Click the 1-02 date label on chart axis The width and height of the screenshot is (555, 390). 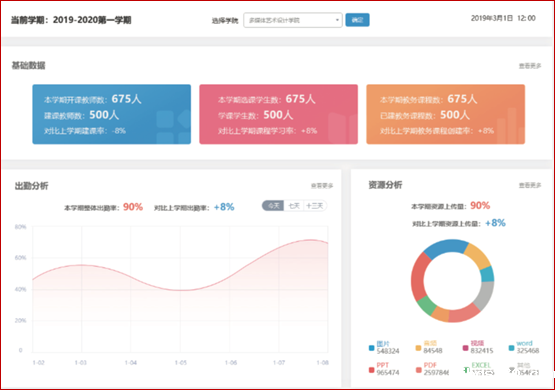pos(39,363)
